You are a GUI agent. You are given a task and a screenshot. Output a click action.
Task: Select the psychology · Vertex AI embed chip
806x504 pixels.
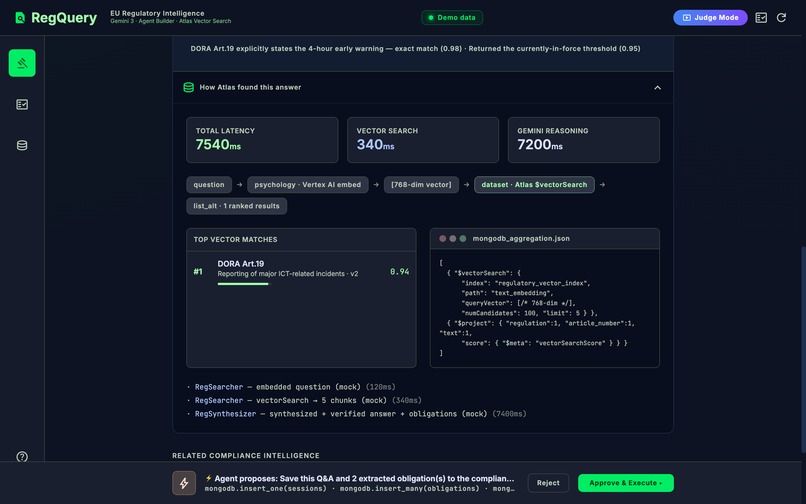click(x=307, y=185)
